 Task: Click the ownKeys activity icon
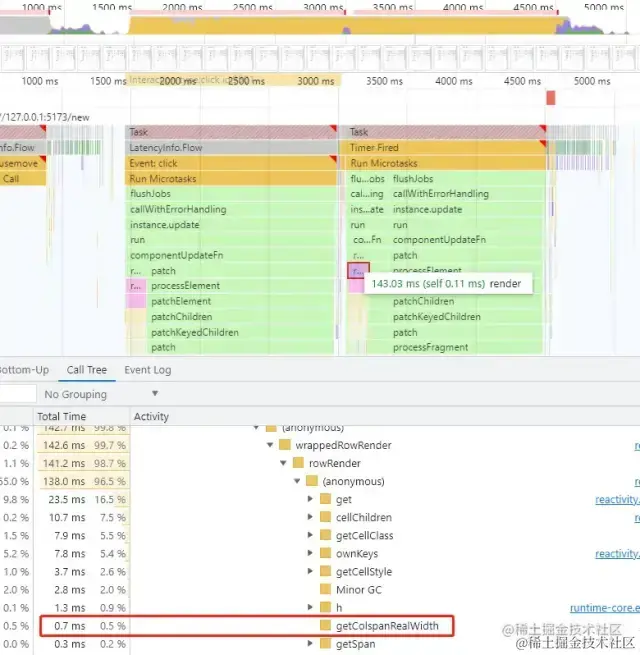[325, 553]
